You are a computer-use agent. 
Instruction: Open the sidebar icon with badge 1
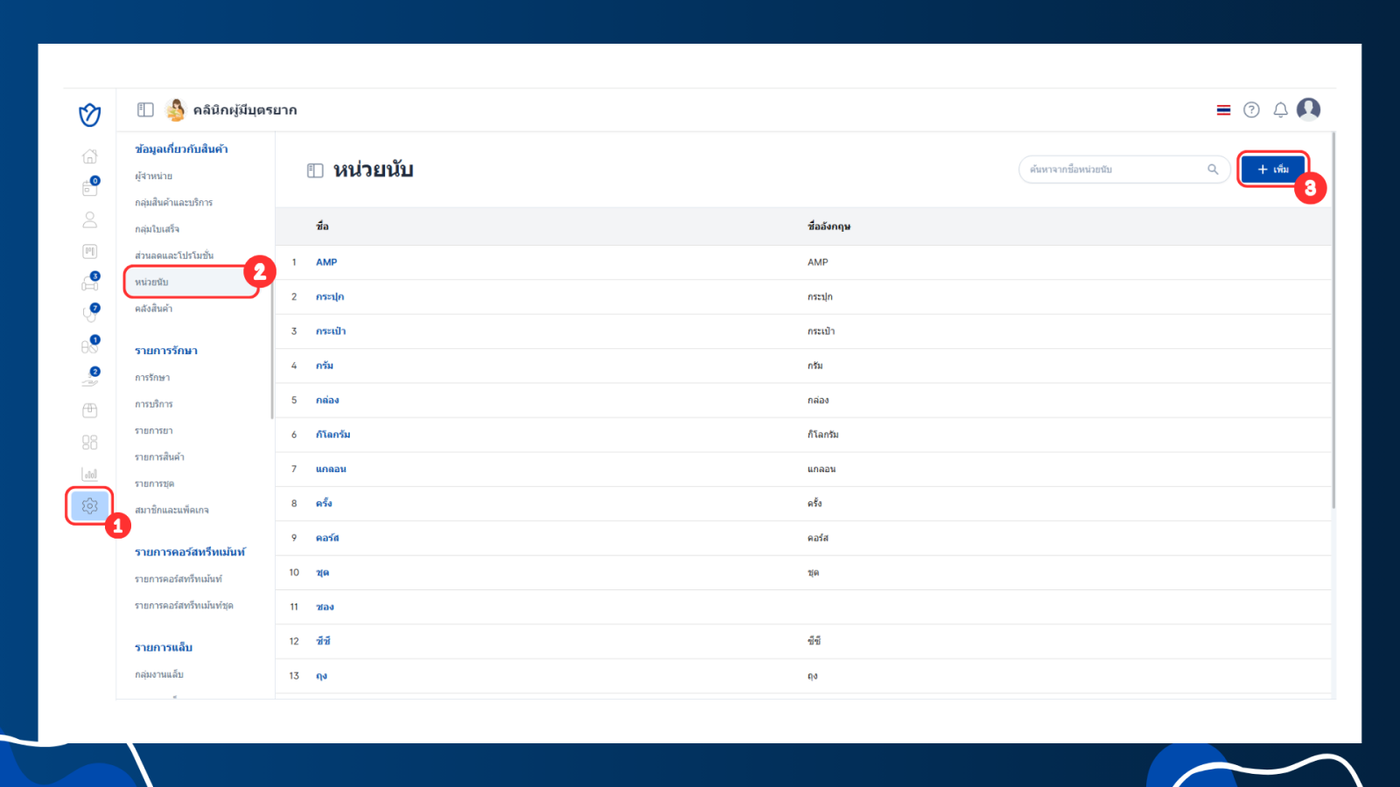tap(89, 347)
